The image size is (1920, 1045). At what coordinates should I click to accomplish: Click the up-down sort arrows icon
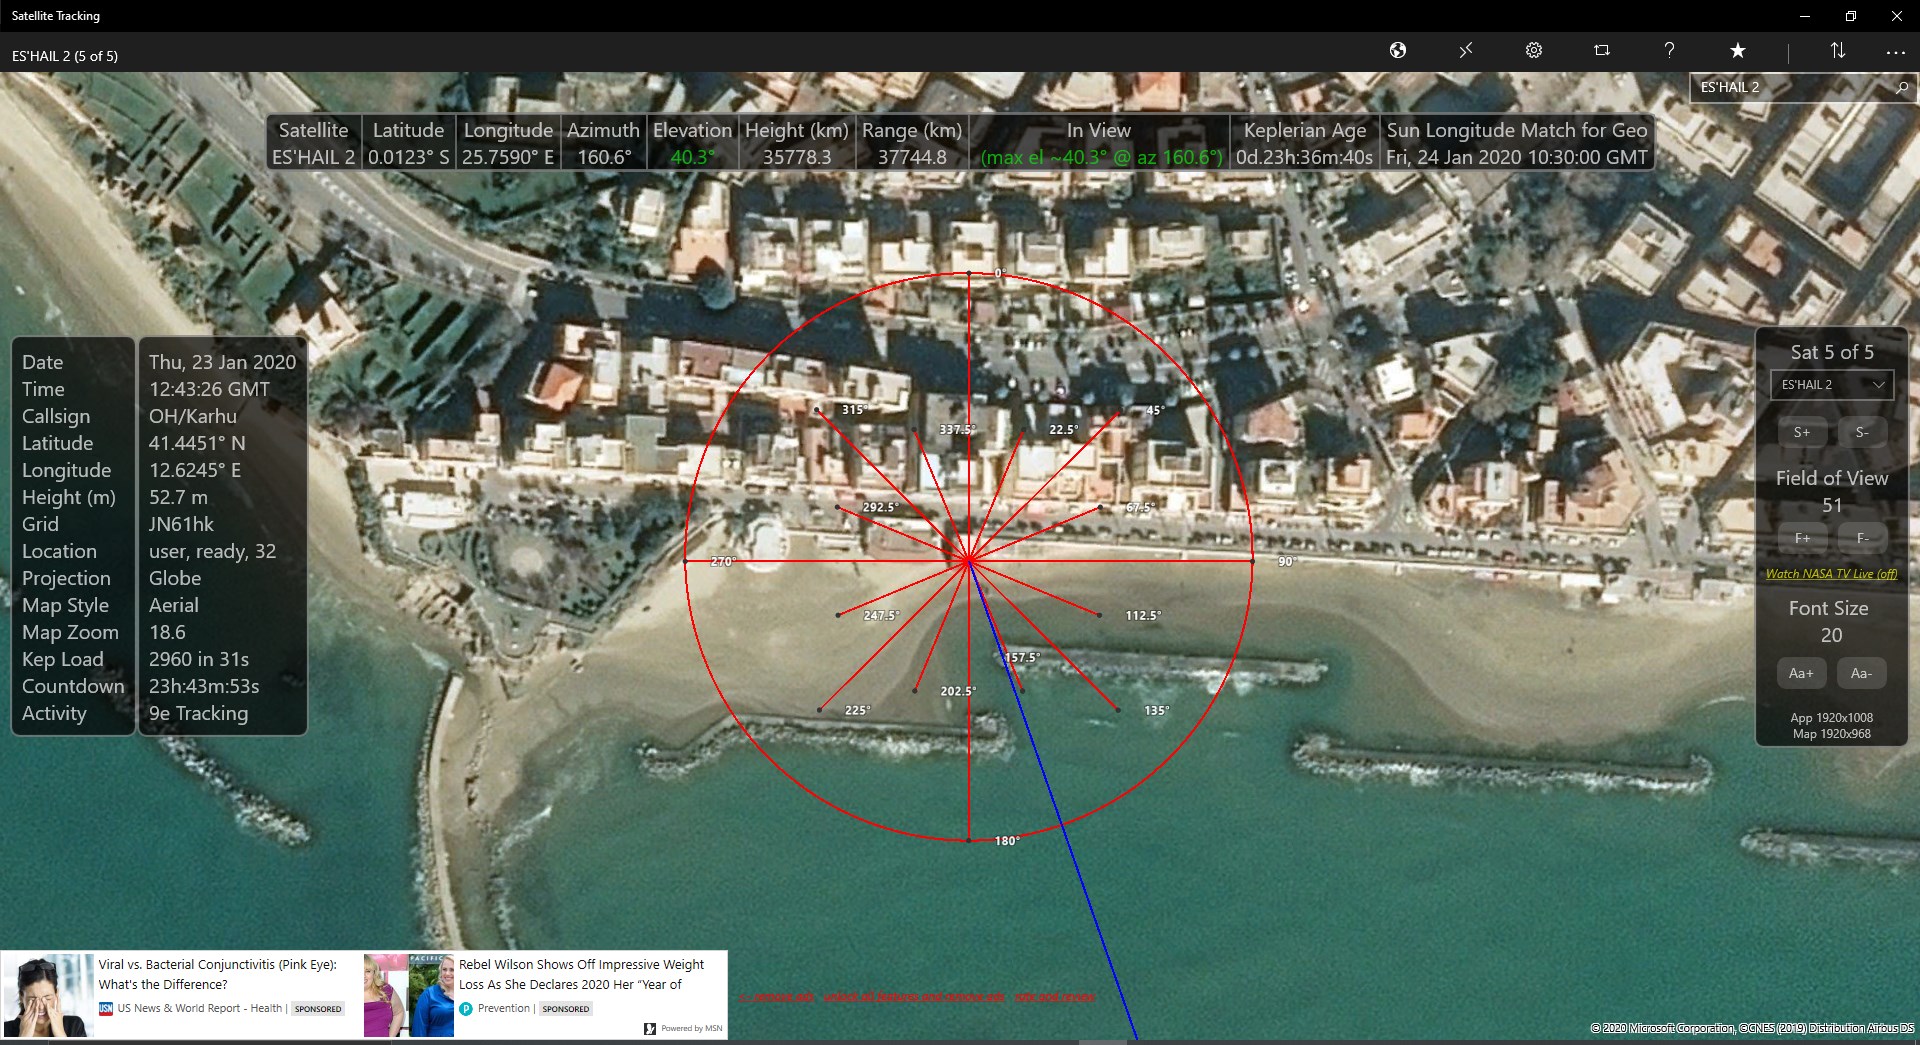pos(1838,50)
